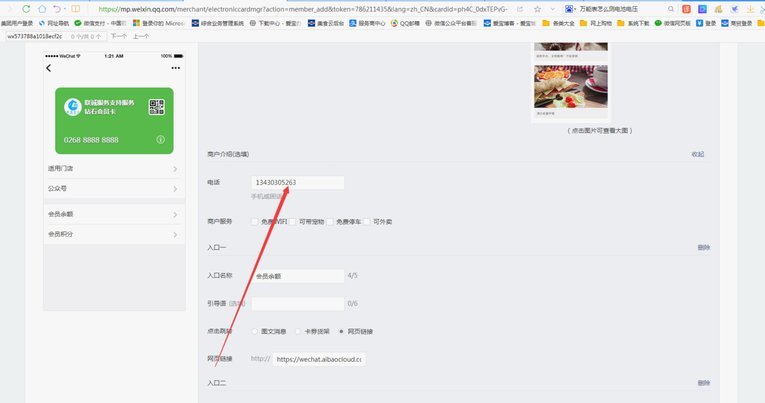The height and width of the screenshot is (403, 765).
Task: Expand the 公众号 row in preview
Action: pos(114,188)
